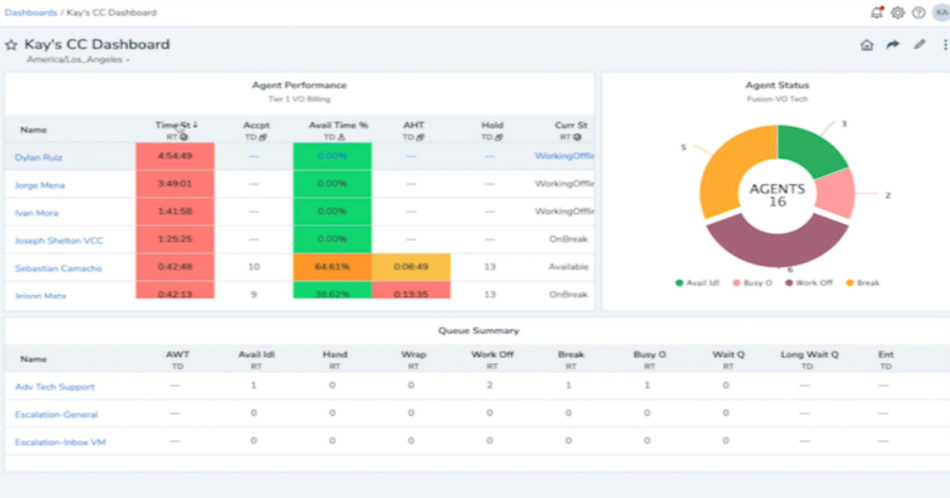Click the AHT column header

[414, 126]
